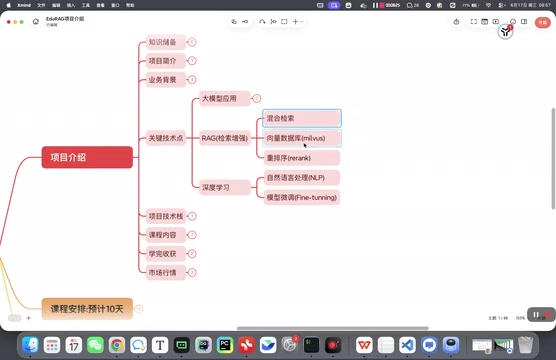This screenshot has height=360, width=556.
Task: Expand the 市场行情 node count circle
Action: (192, 272)
